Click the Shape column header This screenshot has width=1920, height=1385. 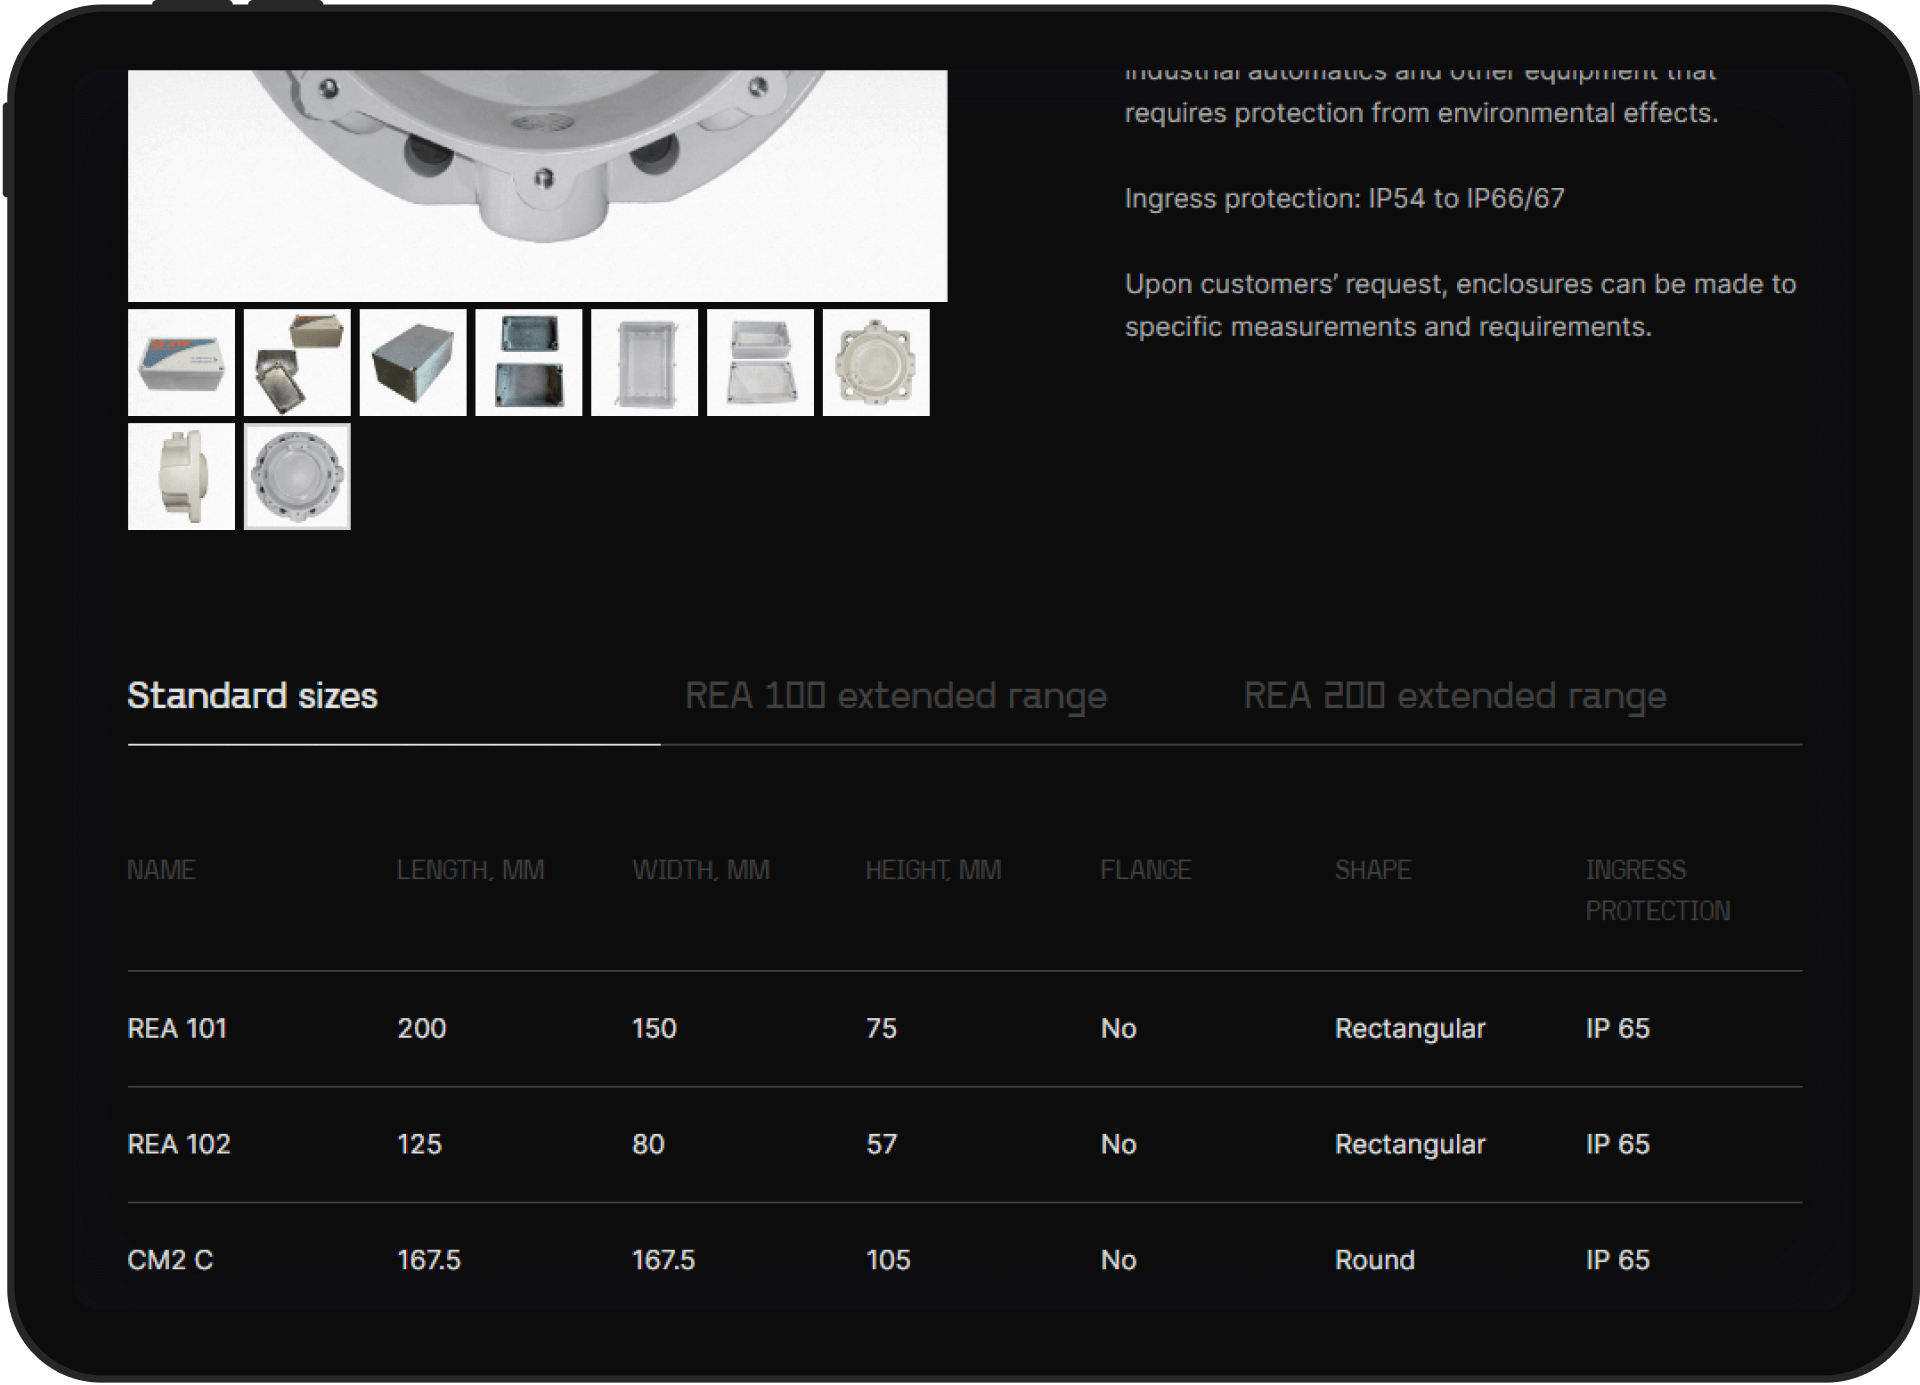(1372, 870)
